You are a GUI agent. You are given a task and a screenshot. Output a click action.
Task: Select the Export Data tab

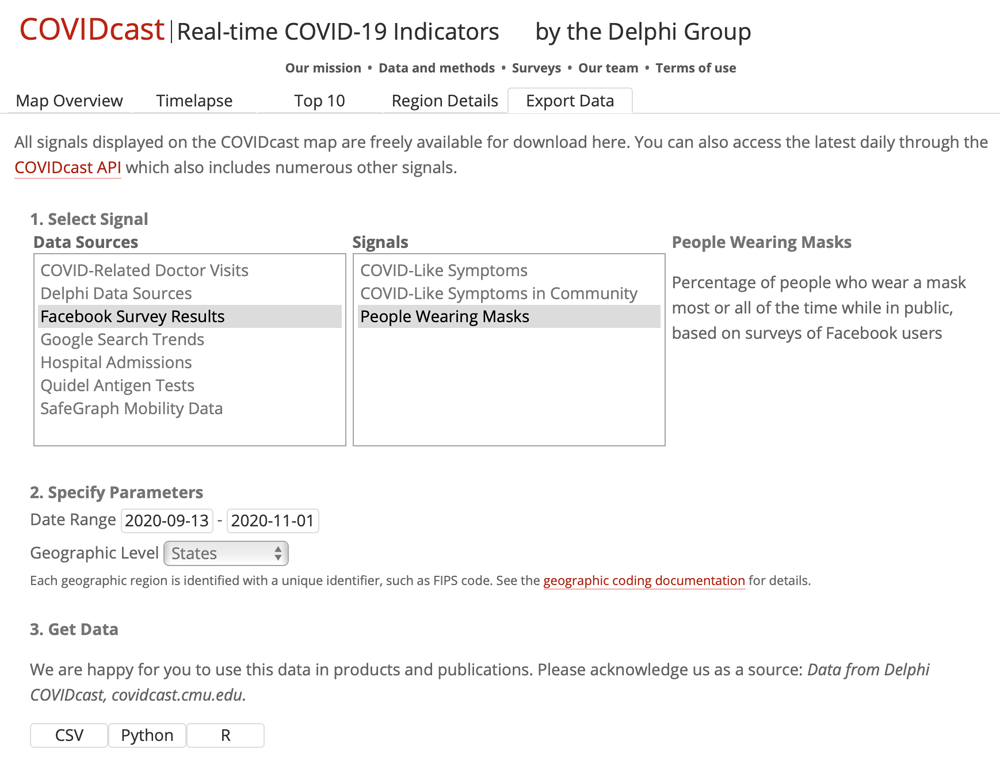pyautogui.click(x=570, y=100)
